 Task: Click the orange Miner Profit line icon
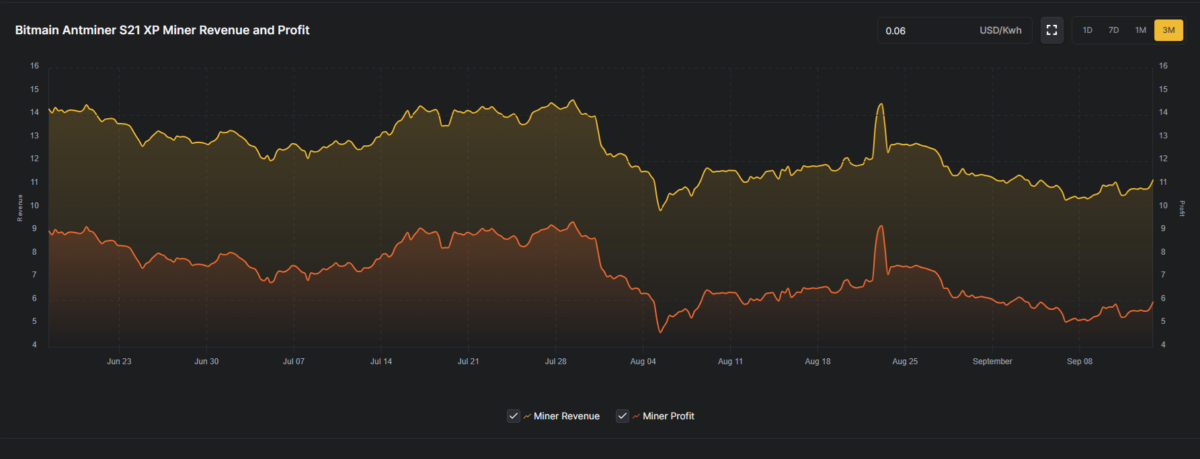click(634, 415)
